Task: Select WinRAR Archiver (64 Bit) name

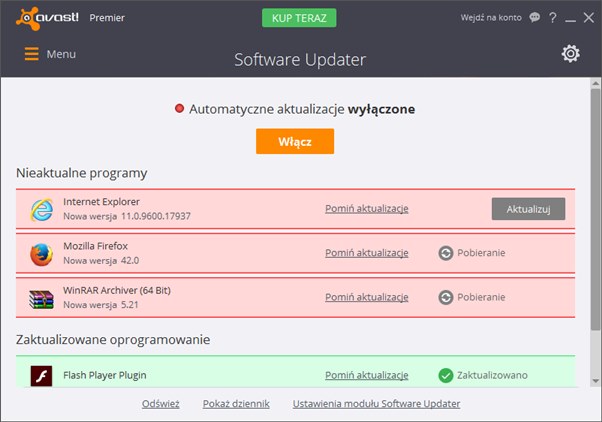Action: (117, 290)
